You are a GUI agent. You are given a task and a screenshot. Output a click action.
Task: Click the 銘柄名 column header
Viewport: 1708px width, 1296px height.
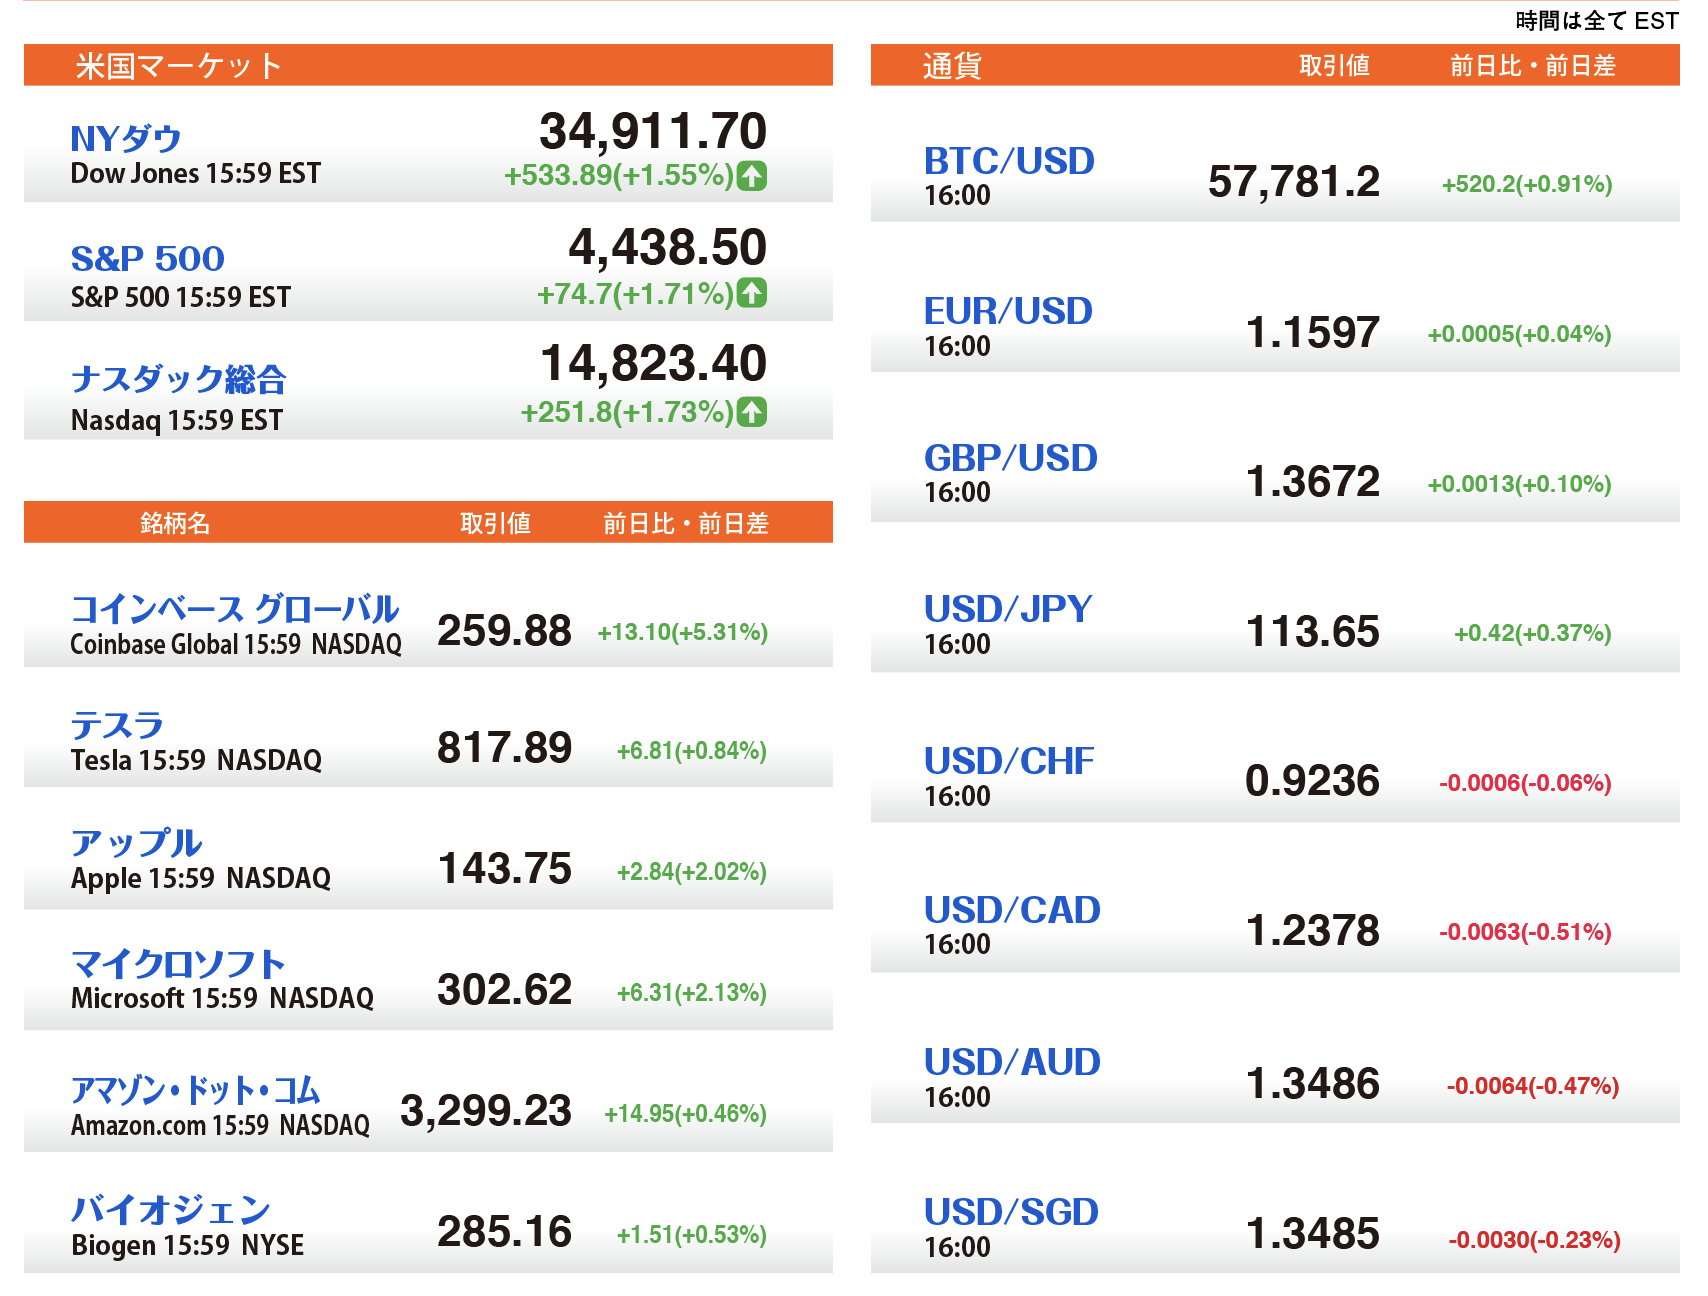(x=175, y=523)
